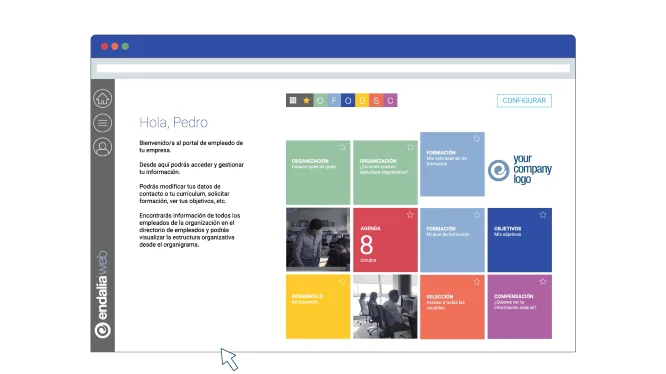
Task: Open the Objetivos 'Mis objetivos' tile
Action: [x=519, y=240]
